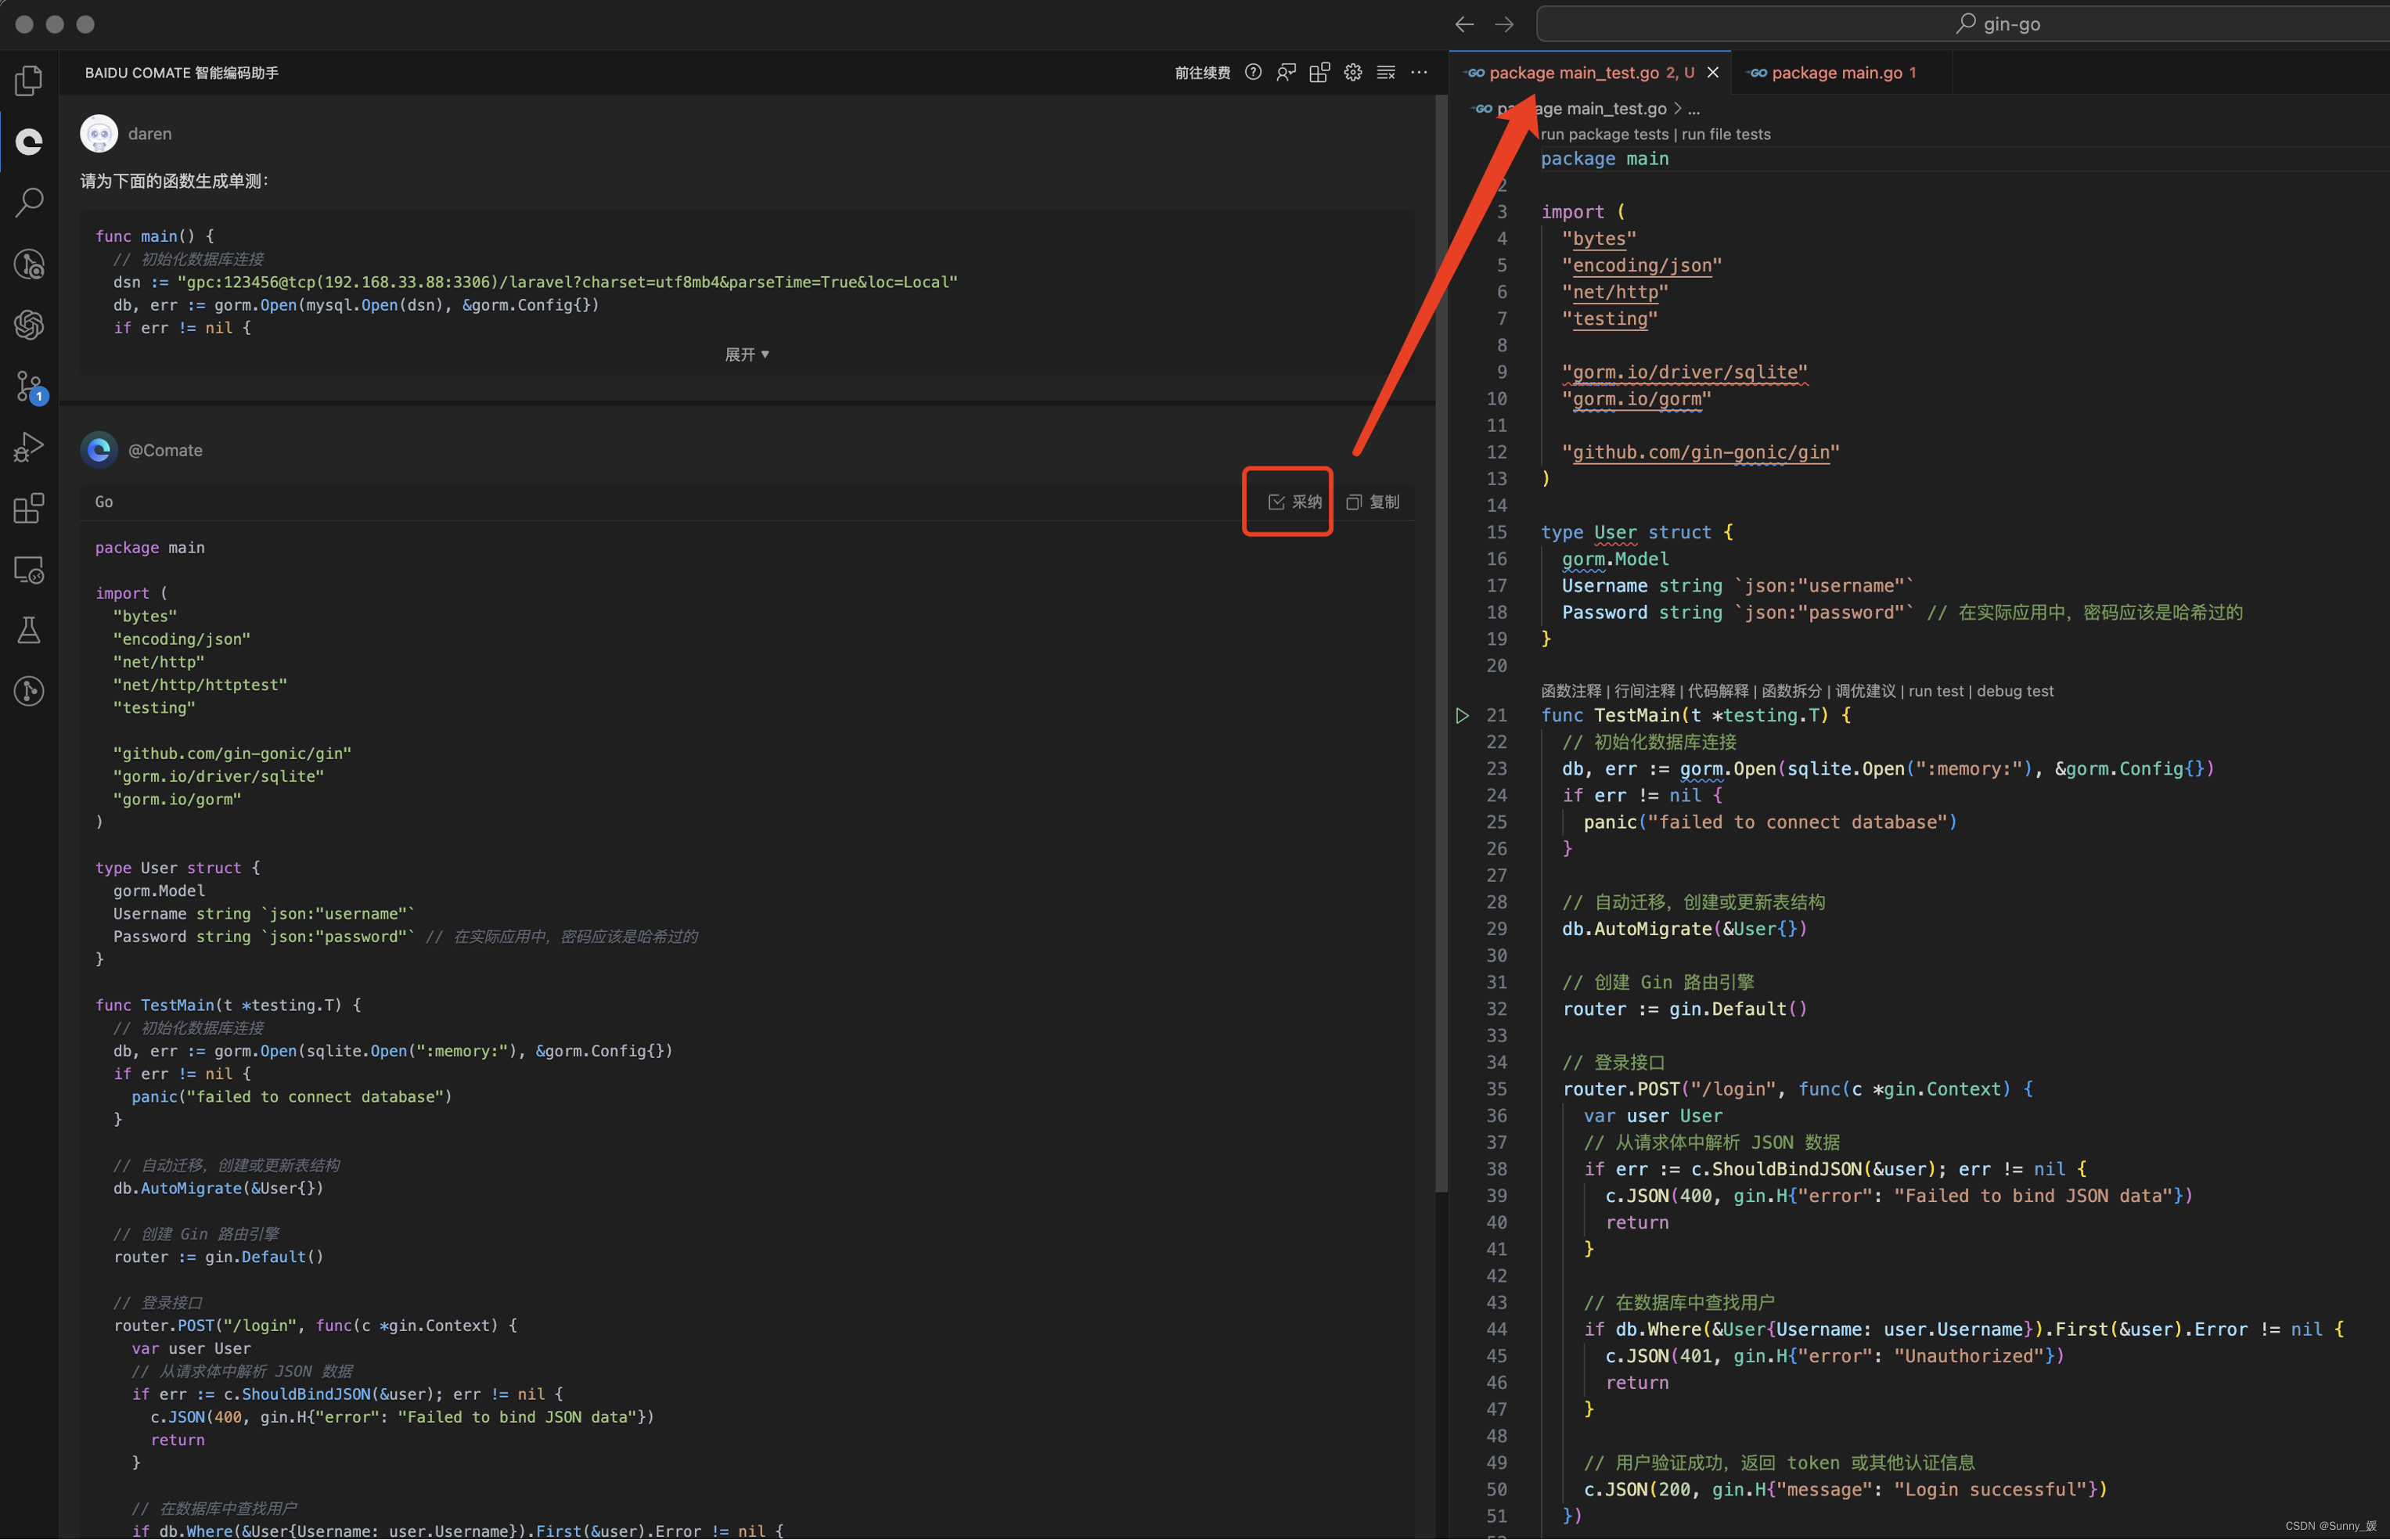The height and width of the screenshot is (1540, 2390).
Task: Click 前往续费 renewal link
Action: pos(1202,72)
